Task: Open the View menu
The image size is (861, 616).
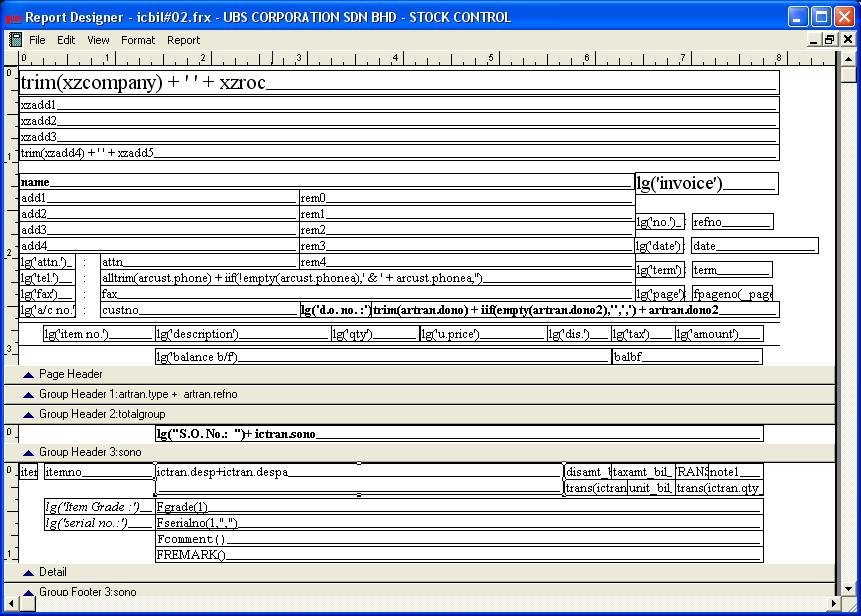Action: [98, 40]
